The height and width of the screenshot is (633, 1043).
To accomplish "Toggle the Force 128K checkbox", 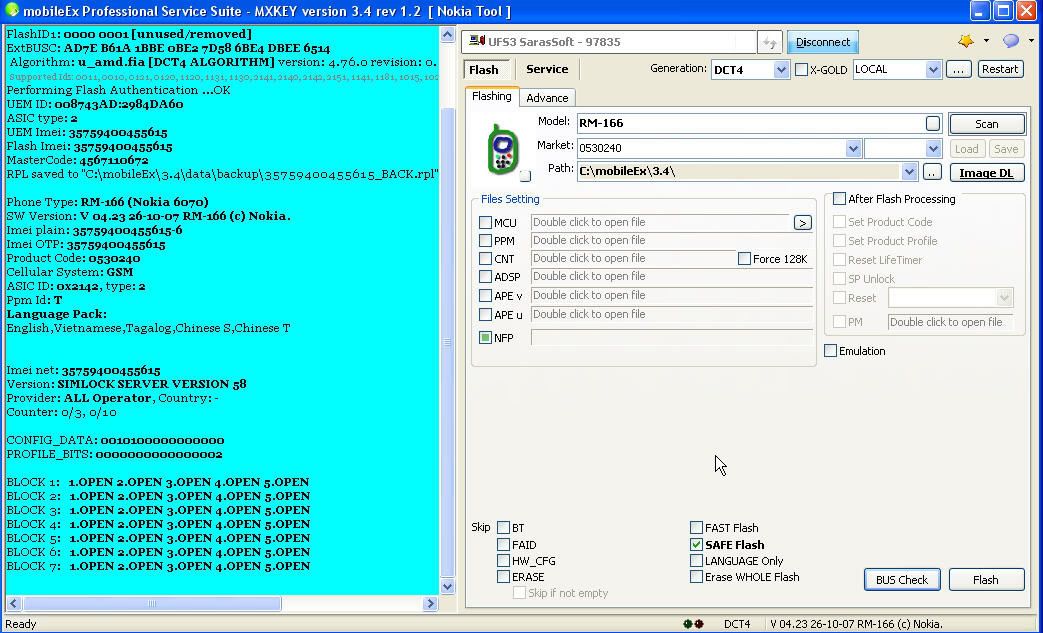I will point(744,259).
